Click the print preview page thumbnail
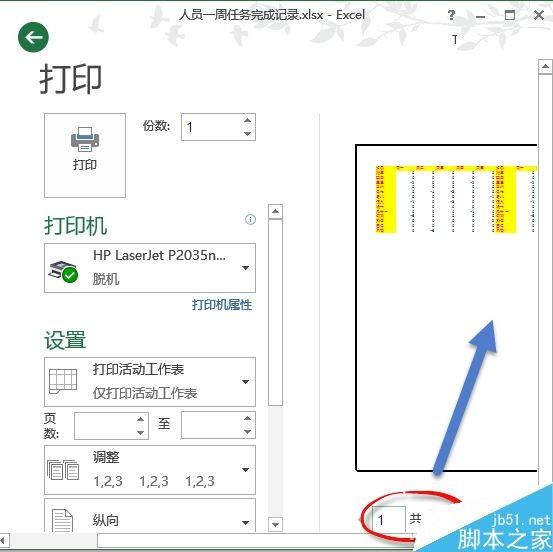 coord(446,308)
